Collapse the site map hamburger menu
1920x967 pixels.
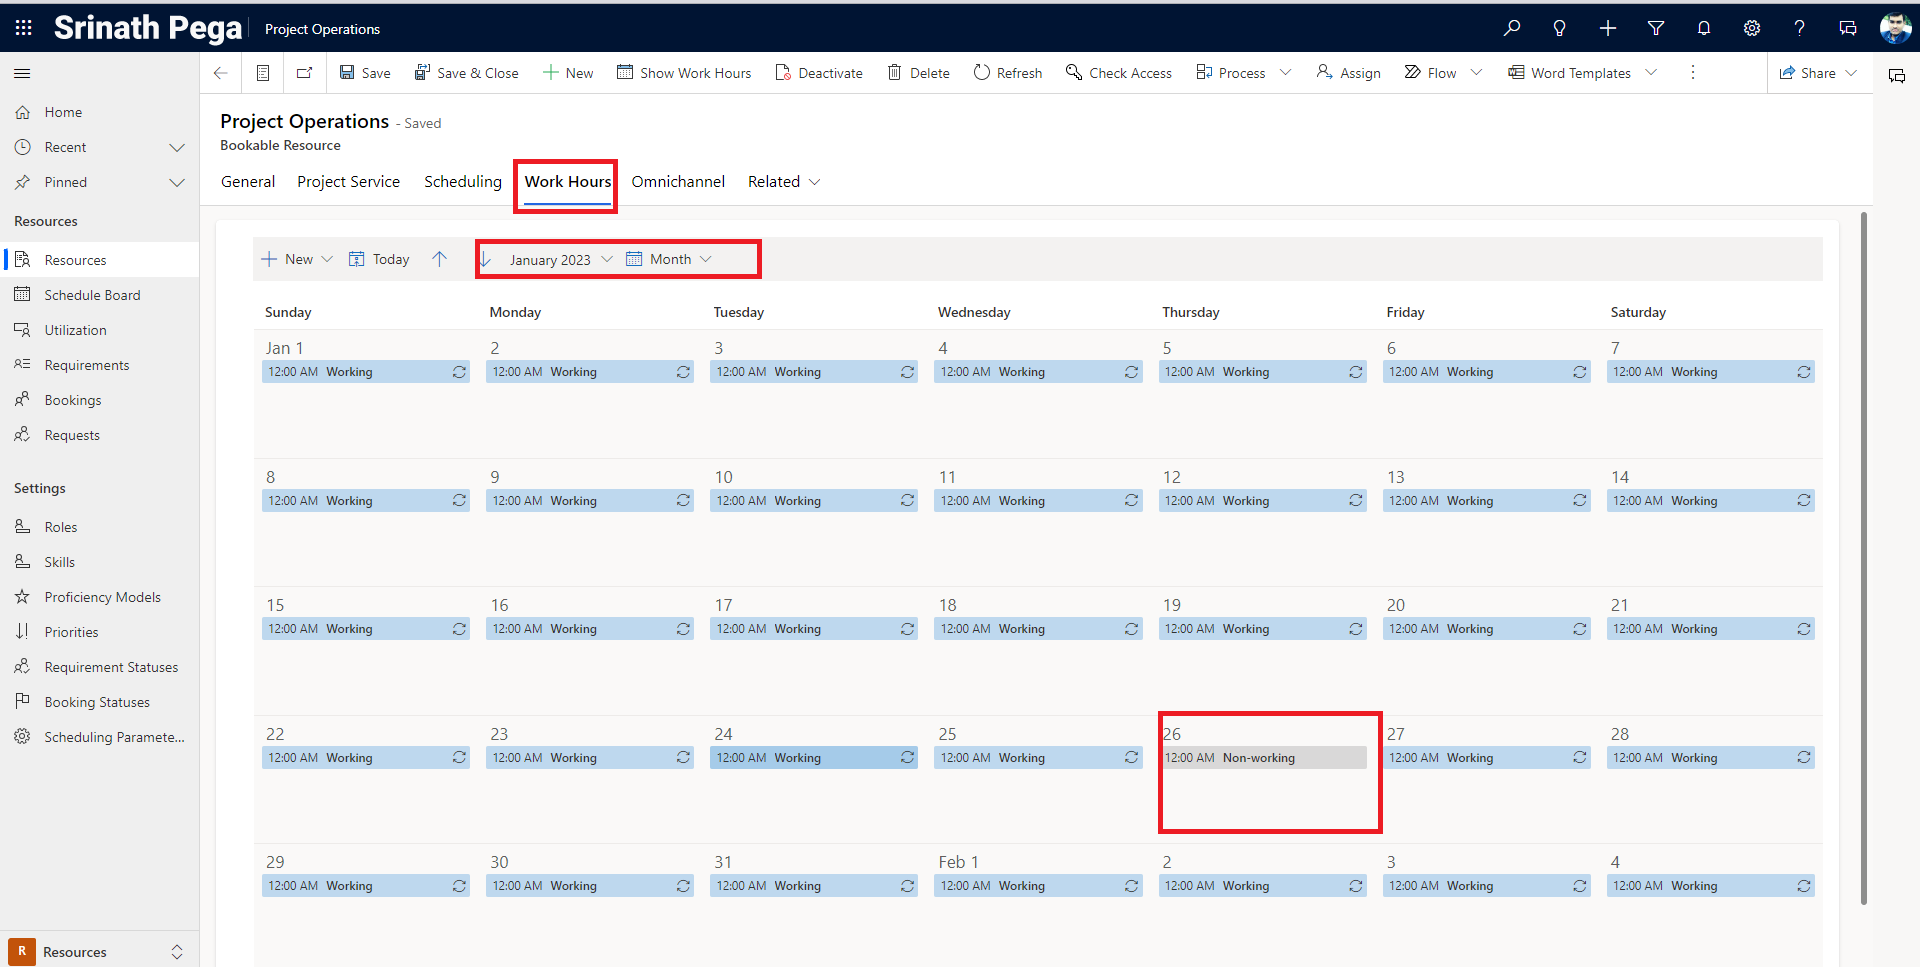22,73
